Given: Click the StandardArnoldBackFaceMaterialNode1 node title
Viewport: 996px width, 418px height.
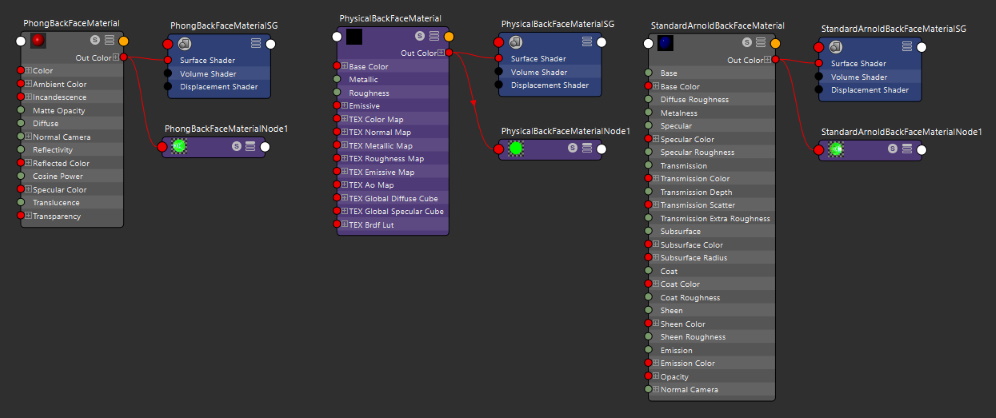Looking at the screenshot, I should [x=901, y=131].
